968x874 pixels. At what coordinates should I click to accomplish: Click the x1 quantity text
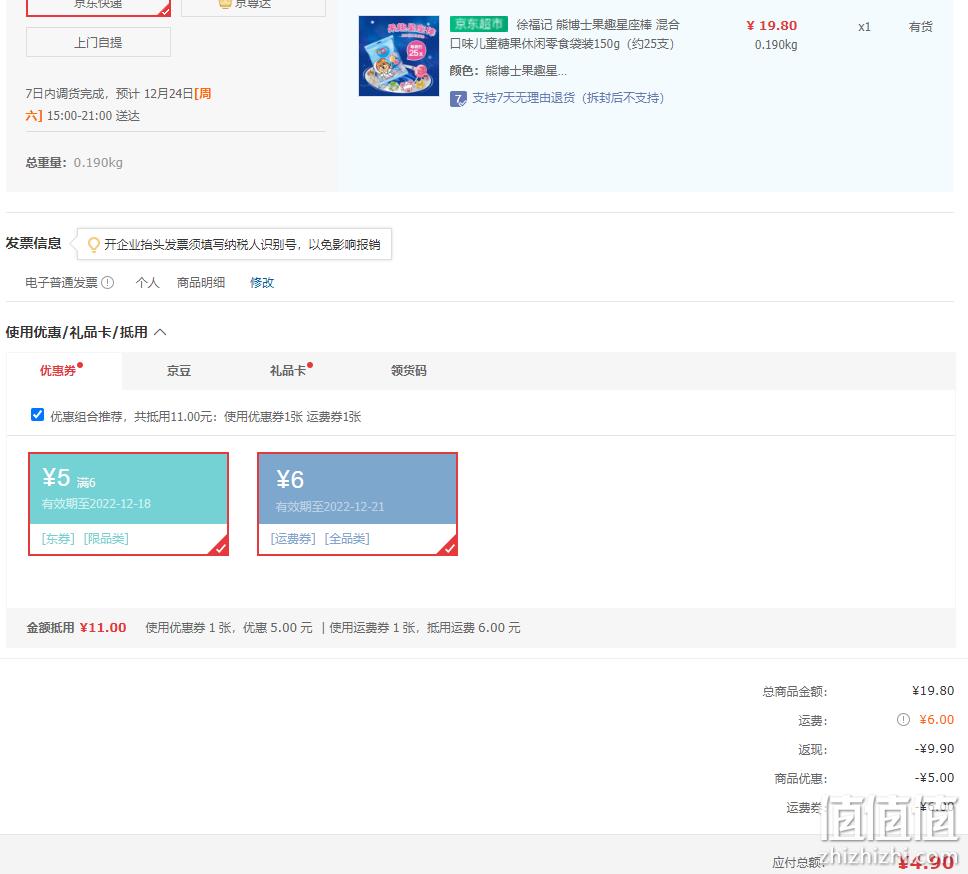click(x=864, y=27)
